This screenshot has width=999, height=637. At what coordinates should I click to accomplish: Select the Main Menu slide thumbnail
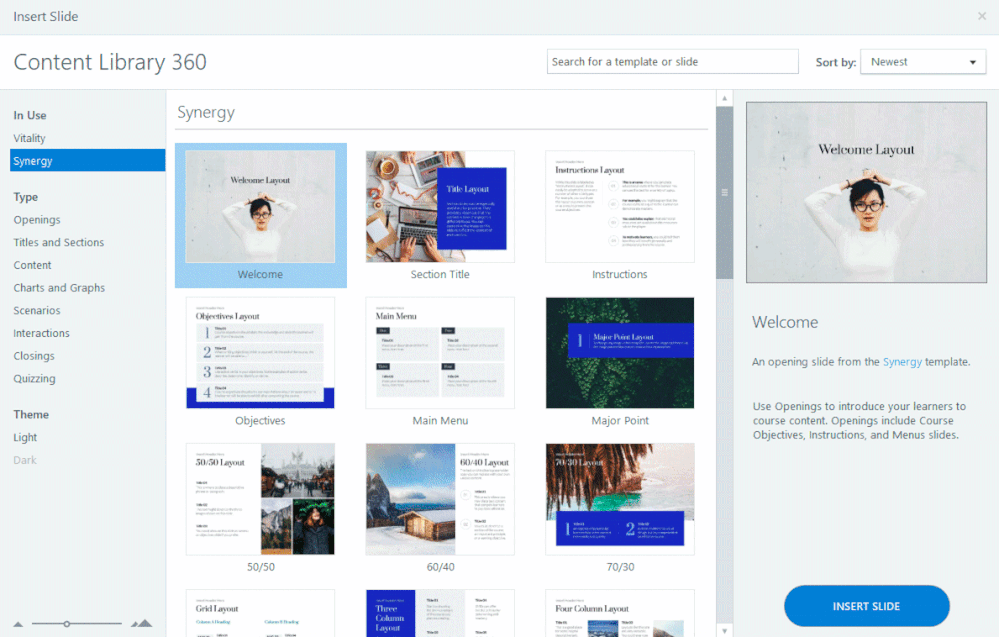[440, 353]
